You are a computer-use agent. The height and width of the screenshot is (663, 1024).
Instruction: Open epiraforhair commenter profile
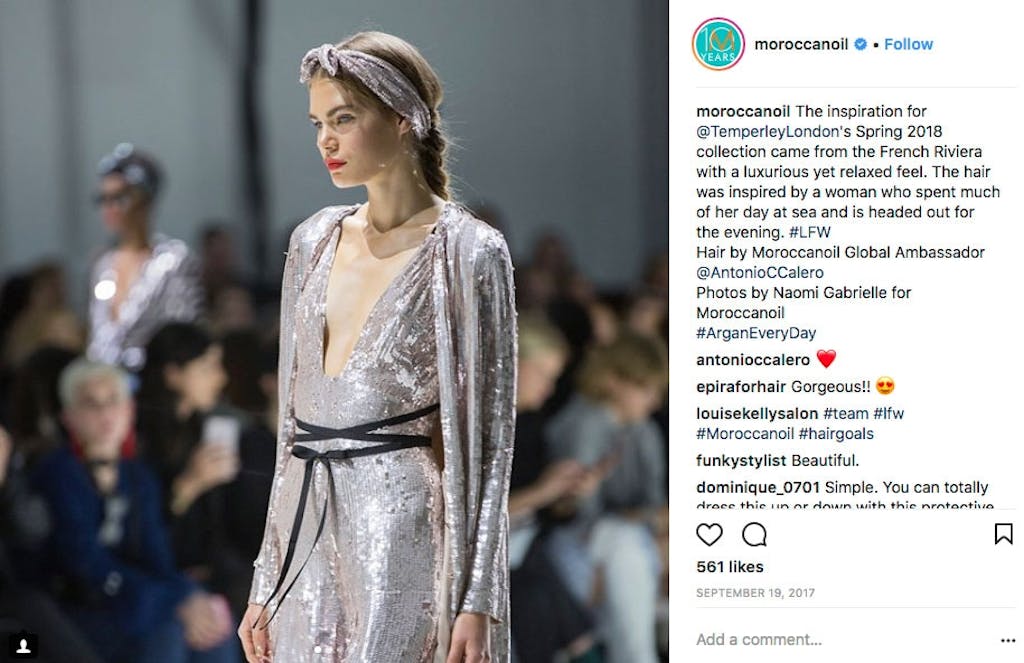(x=741, y=387)
